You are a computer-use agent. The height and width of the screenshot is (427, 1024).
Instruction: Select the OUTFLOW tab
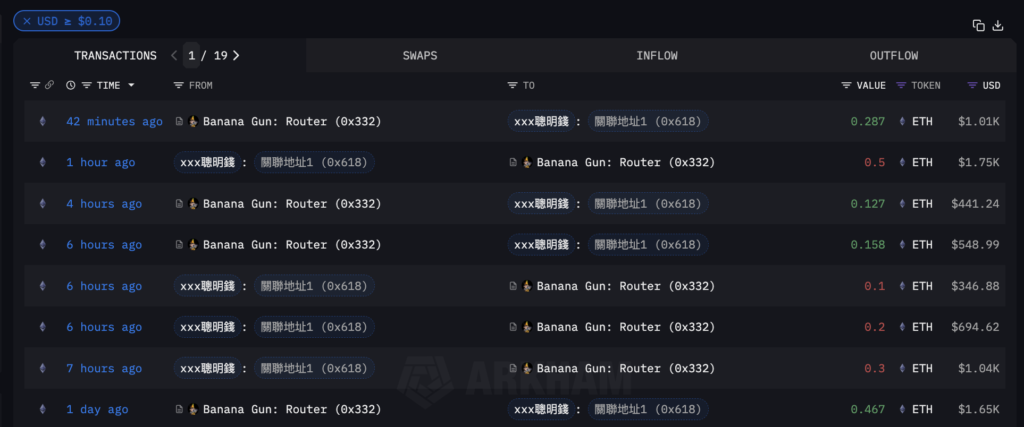click(x=893, y=56)
